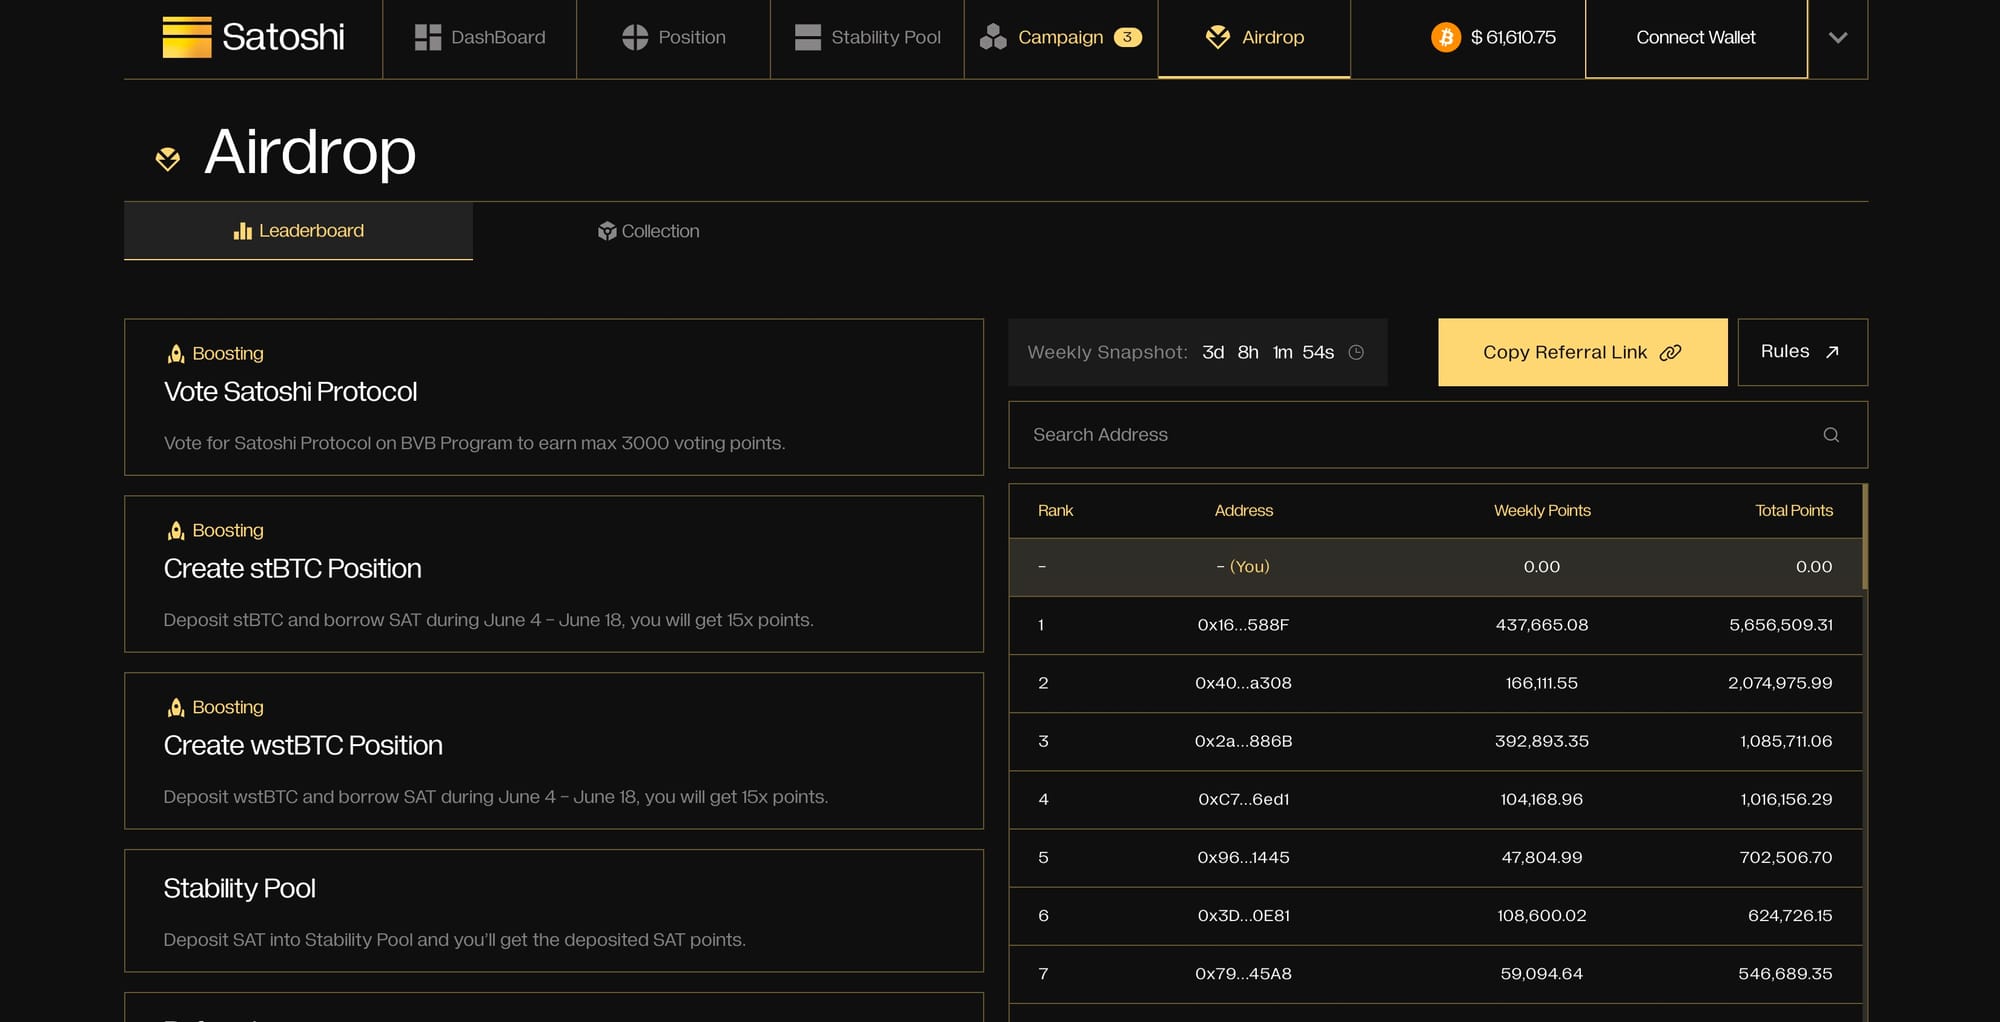Click the Satoshi brand name

(x=283, y=37)
